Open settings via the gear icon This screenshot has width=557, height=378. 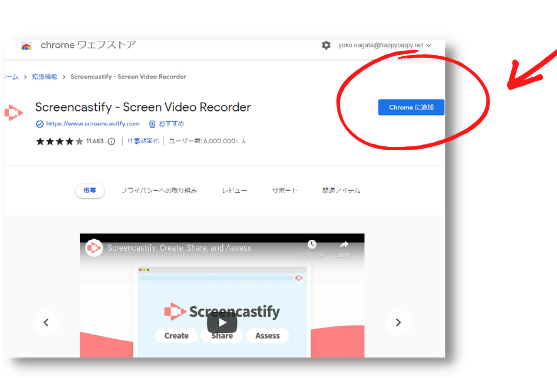(326, 45)
